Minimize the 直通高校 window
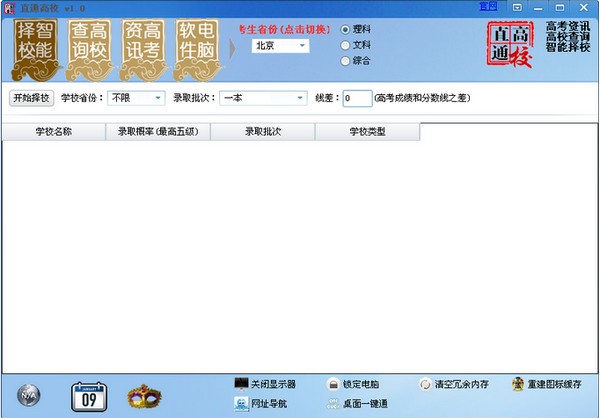600x418 pixels. click(x=538, y=7)
